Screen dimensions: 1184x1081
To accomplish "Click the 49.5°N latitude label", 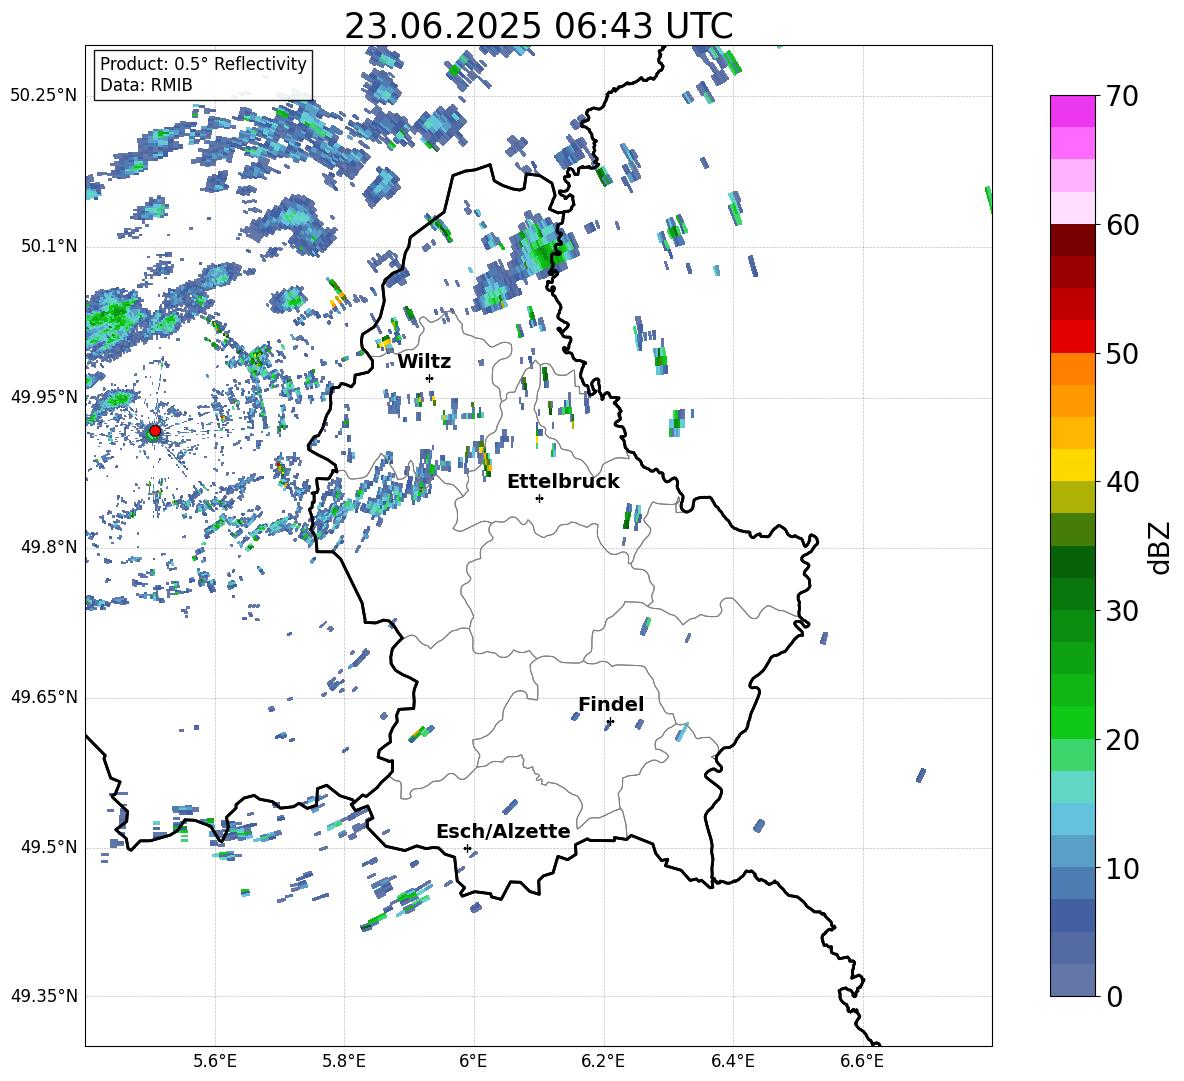I will point(50,847).
